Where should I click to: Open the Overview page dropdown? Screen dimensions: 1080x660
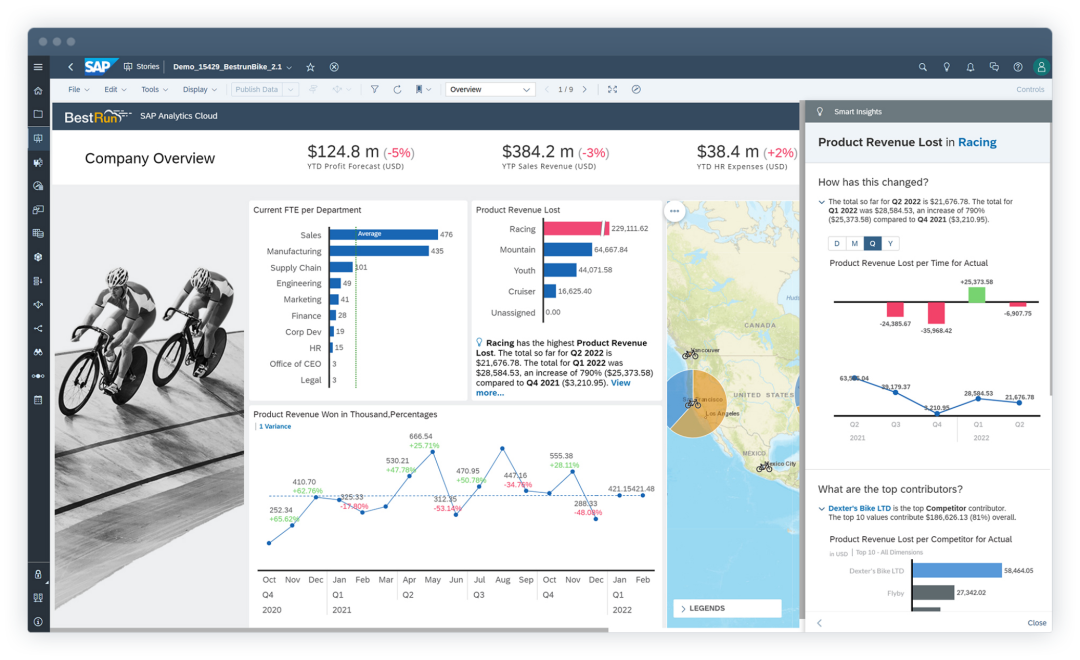tap(490, 89)
